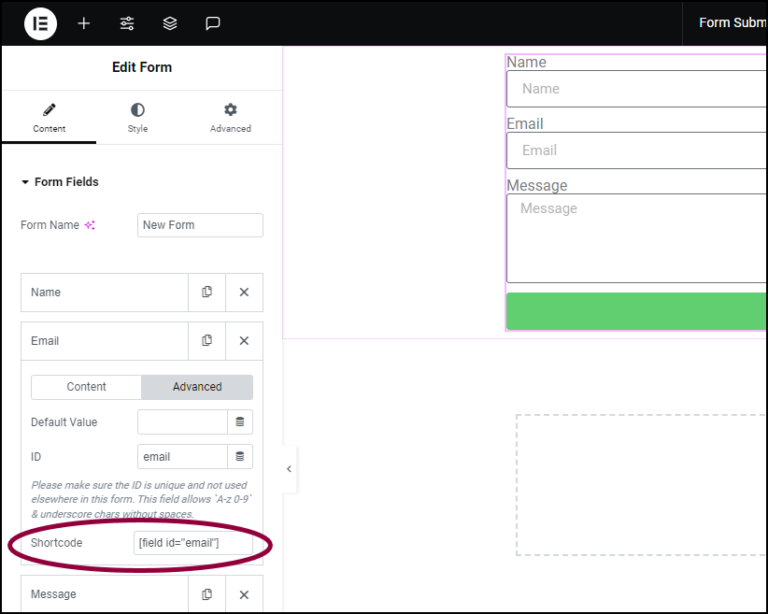Duplicate the Message field item
Image resolution: width=768 pixels, height=614 pixels.
click(207, 594)
